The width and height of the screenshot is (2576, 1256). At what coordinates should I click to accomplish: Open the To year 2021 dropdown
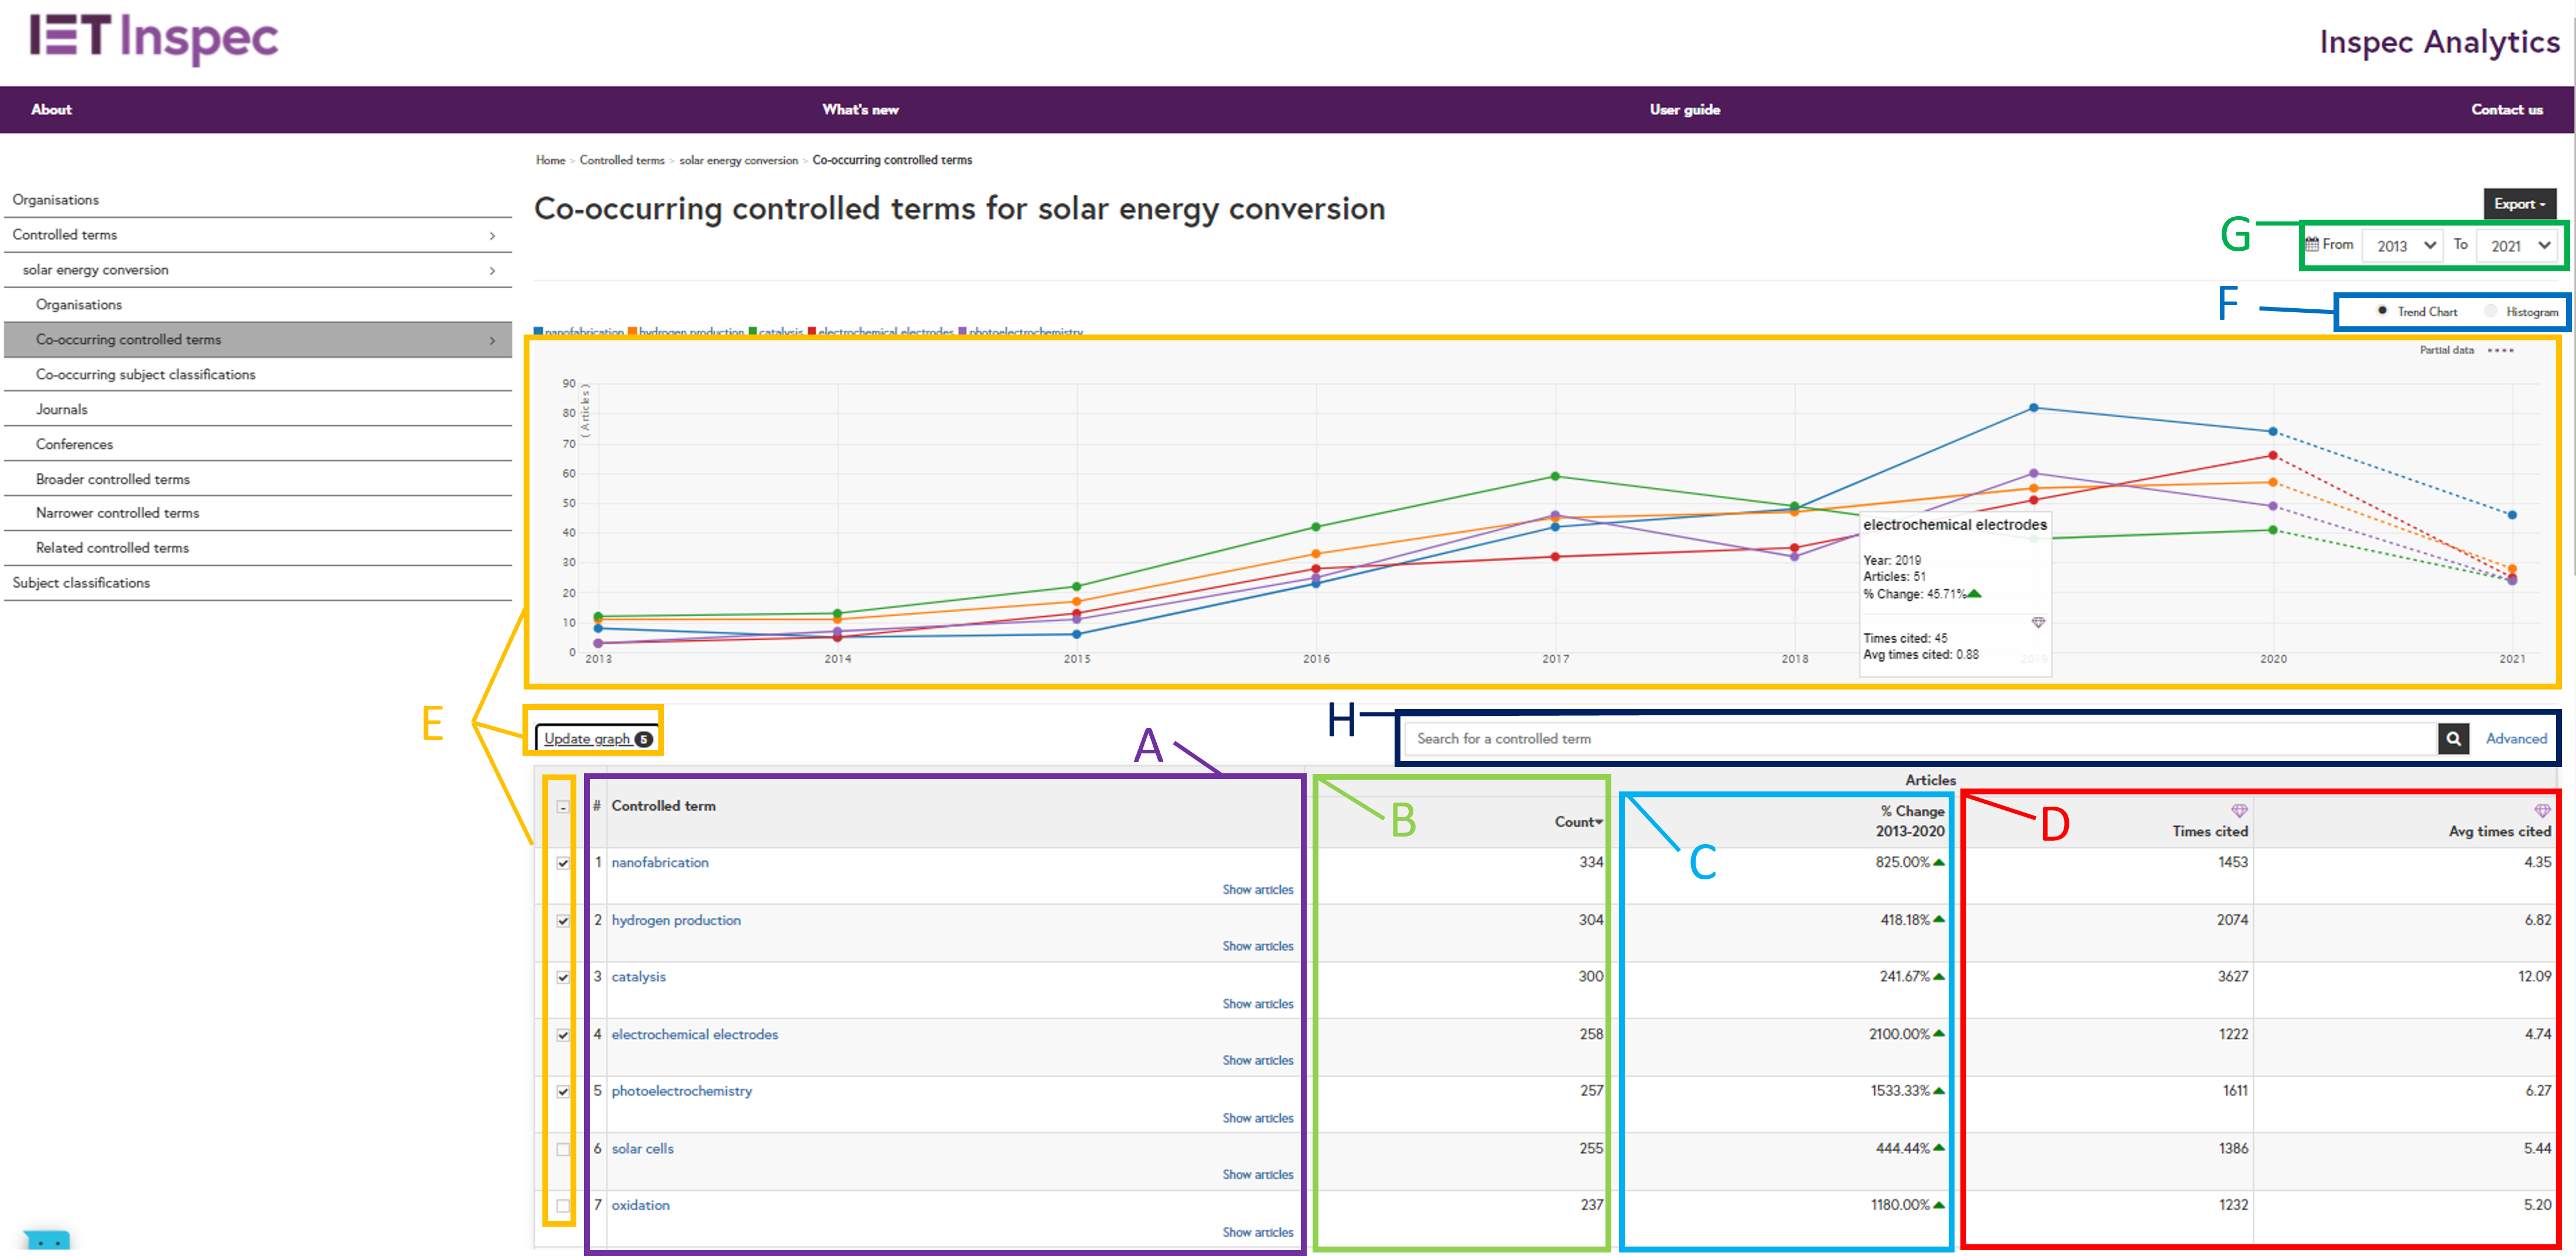[x=2517, y=245]
